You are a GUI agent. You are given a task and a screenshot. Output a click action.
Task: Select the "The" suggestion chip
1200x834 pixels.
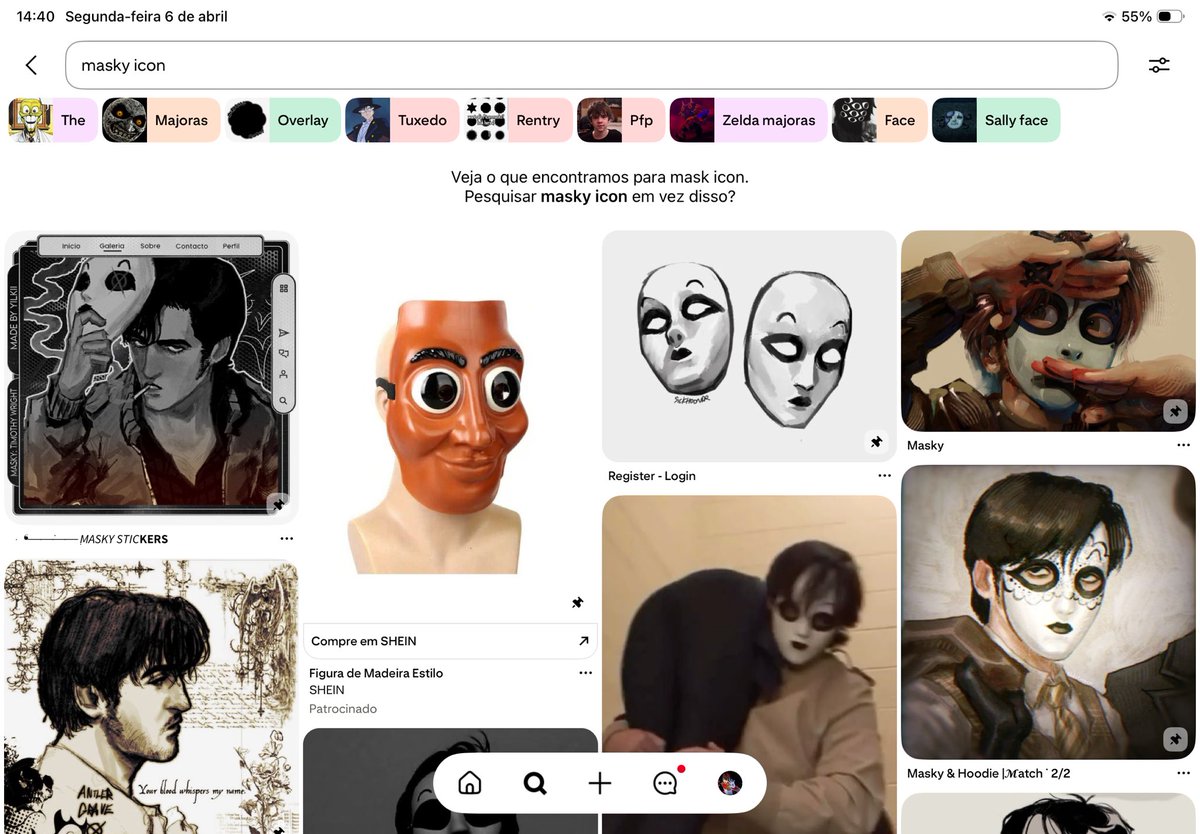(x=53, y=120)
